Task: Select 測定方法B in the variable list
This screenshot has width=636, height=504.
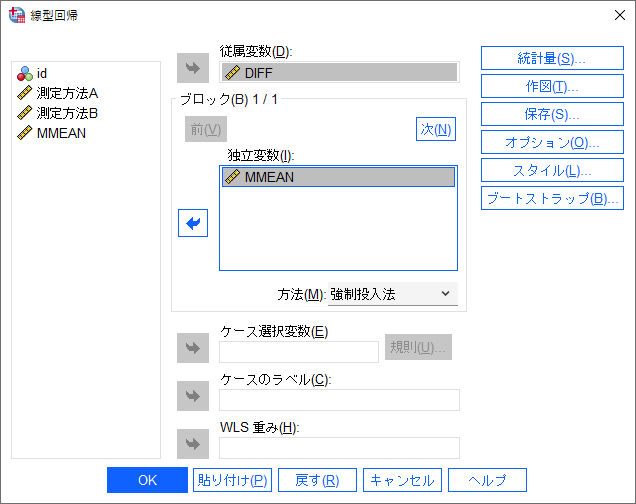Action: pos(66,113)
